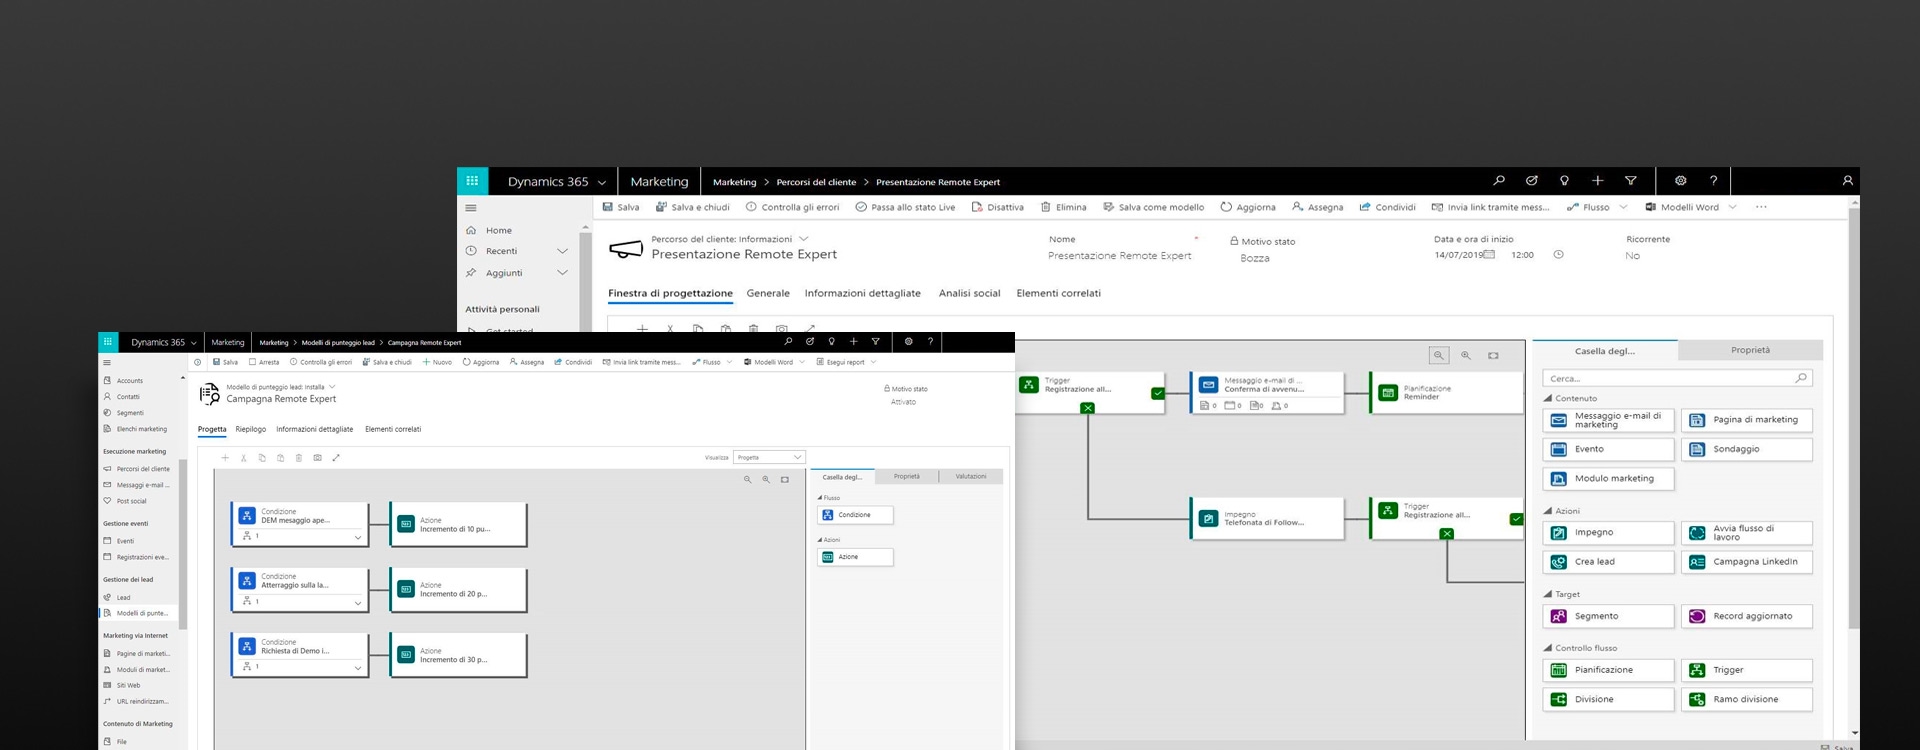1920x750 pixels.
Task: Switch to Analisi social tab
Action: coord(969,293)
